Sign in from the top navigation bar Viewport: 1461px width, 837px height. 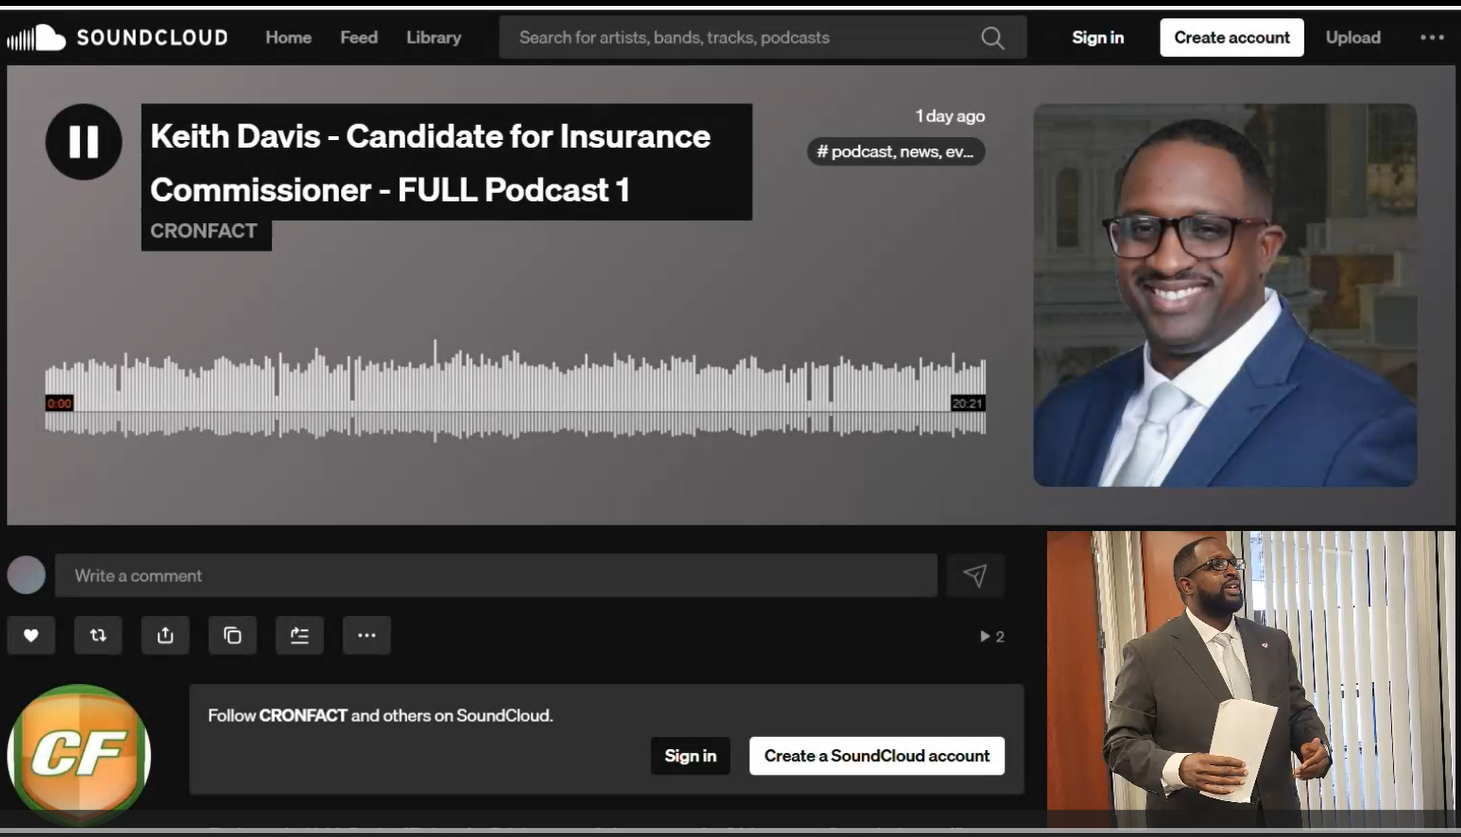(x=1098, y=38)
